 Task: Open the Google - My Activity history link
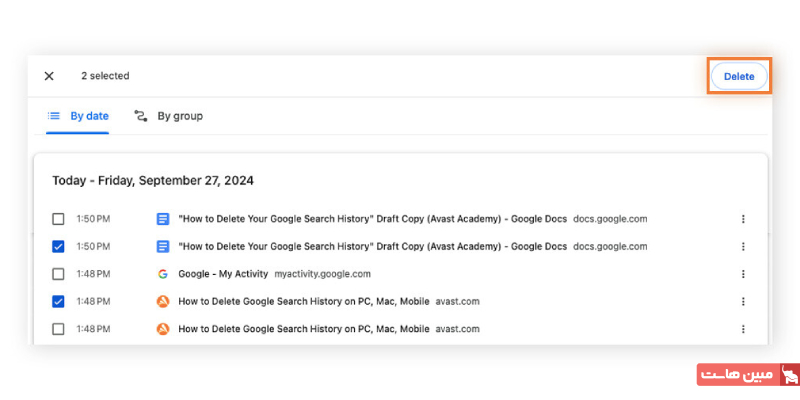pyautogui.click(x=223, y=274)
